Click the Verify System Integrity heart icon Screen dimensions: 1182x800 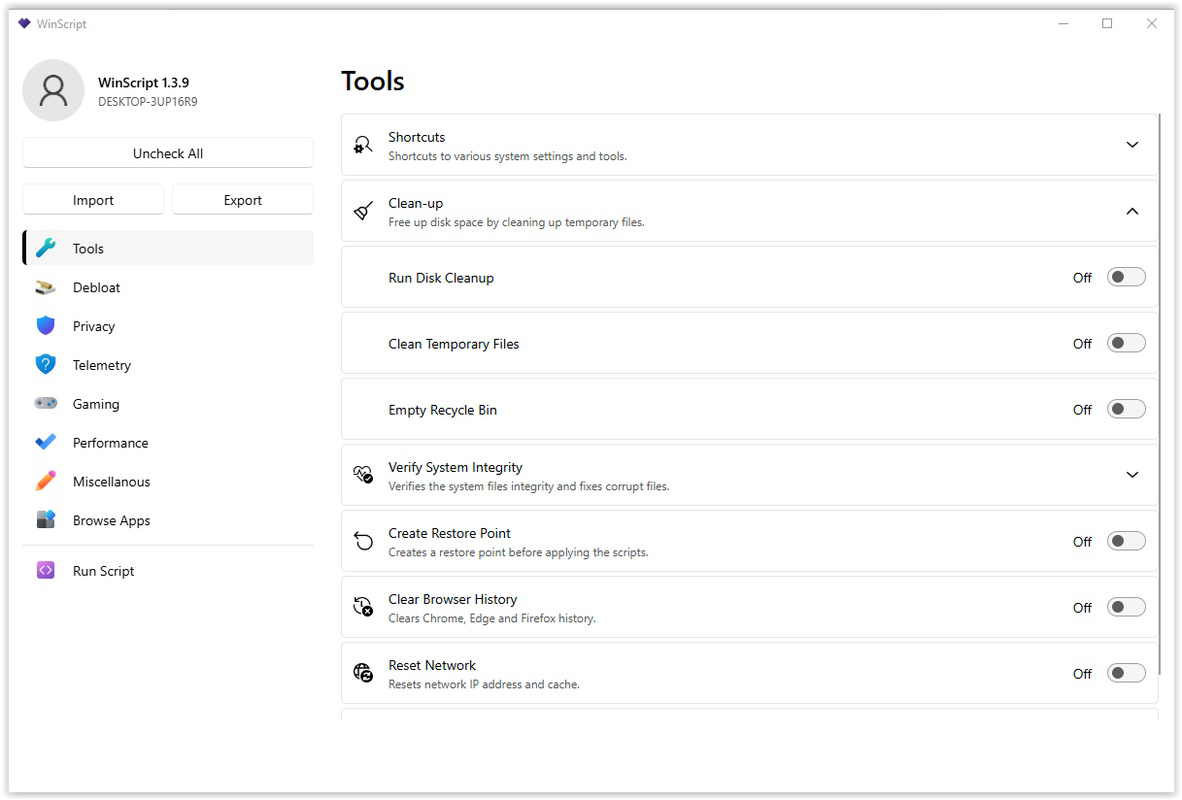[363, 475]
